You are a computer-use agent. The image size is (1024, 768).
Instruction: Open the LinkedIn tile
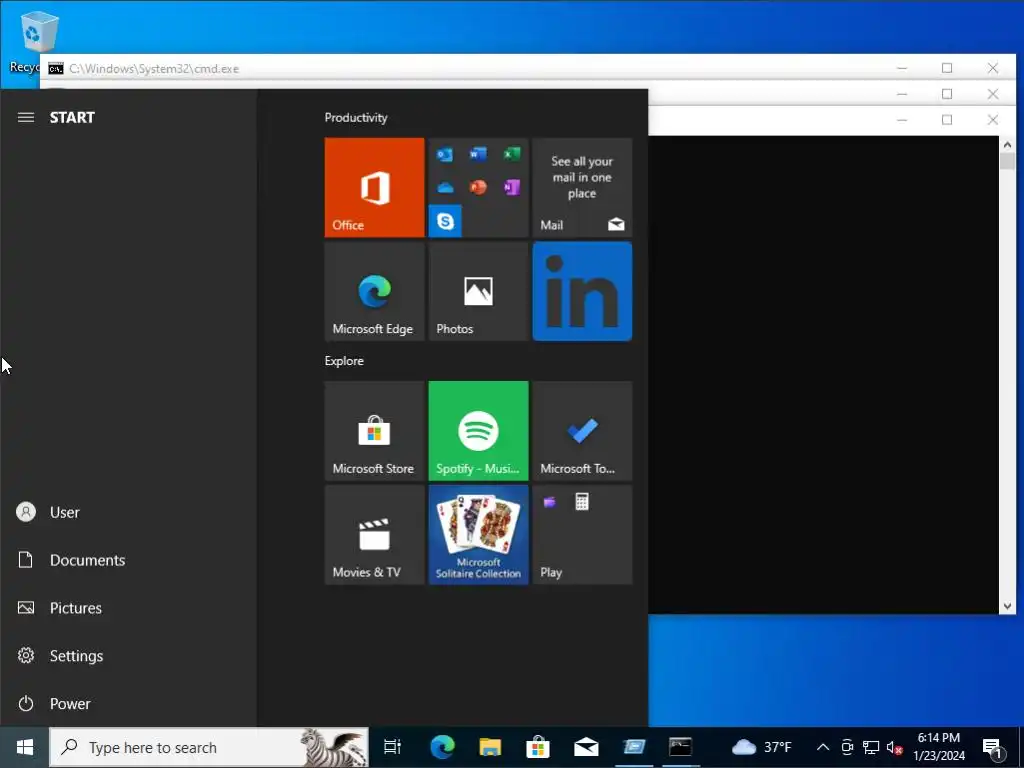(x=582, y=291)
